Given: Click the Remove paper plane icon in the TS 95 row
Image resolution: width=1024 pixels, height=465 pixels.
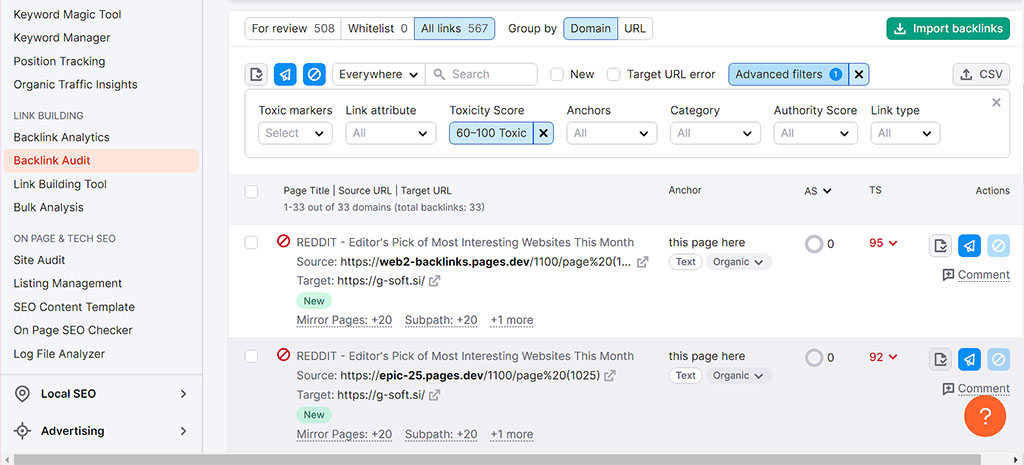Looking at the screenshot, I should point(970,246).
